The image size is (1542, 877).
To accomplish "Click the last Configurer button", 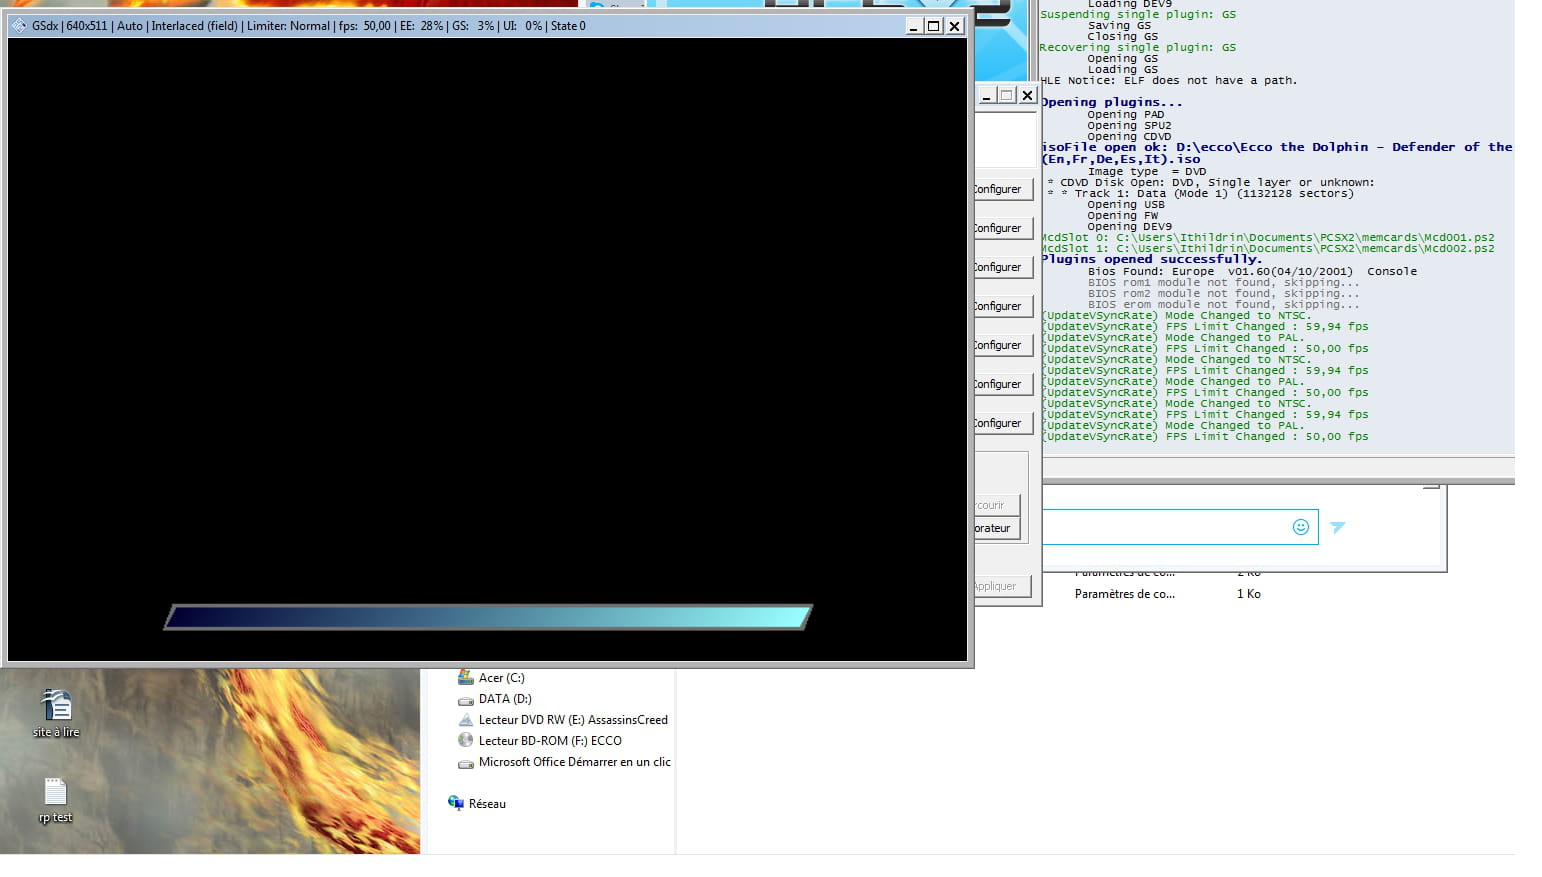I will pyautogui.click(x=998, y=423).
